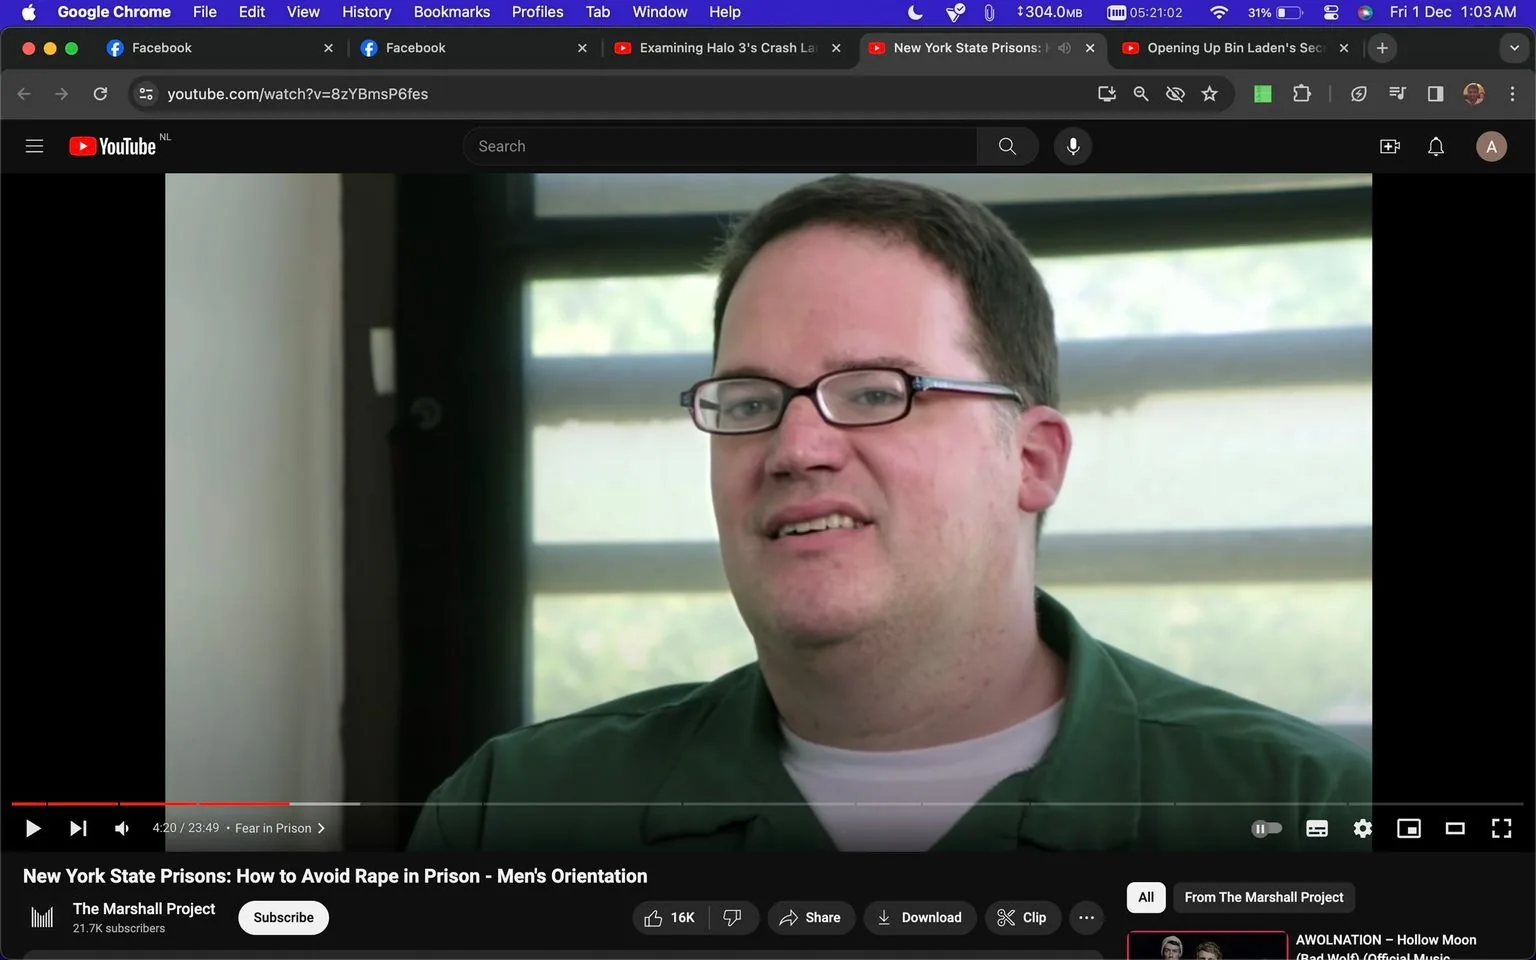1536x960 pixels.
Task: Open video quality settings gear
Action: (1362, 828)
